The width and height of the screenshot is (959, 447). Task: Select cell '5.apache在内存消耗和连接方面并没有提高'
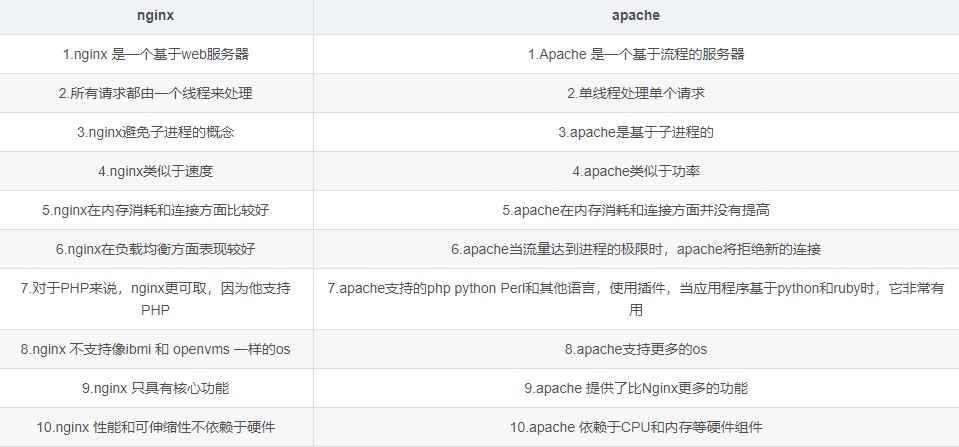tap(636, 210)
